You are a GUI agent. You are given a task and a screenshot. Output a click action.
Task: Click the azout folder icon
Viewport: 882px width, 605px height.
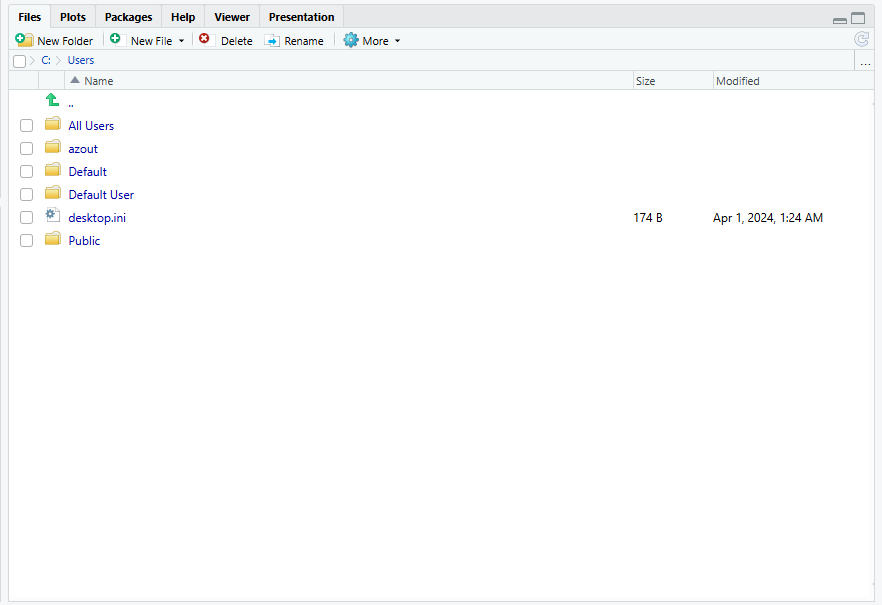(53, 147)
